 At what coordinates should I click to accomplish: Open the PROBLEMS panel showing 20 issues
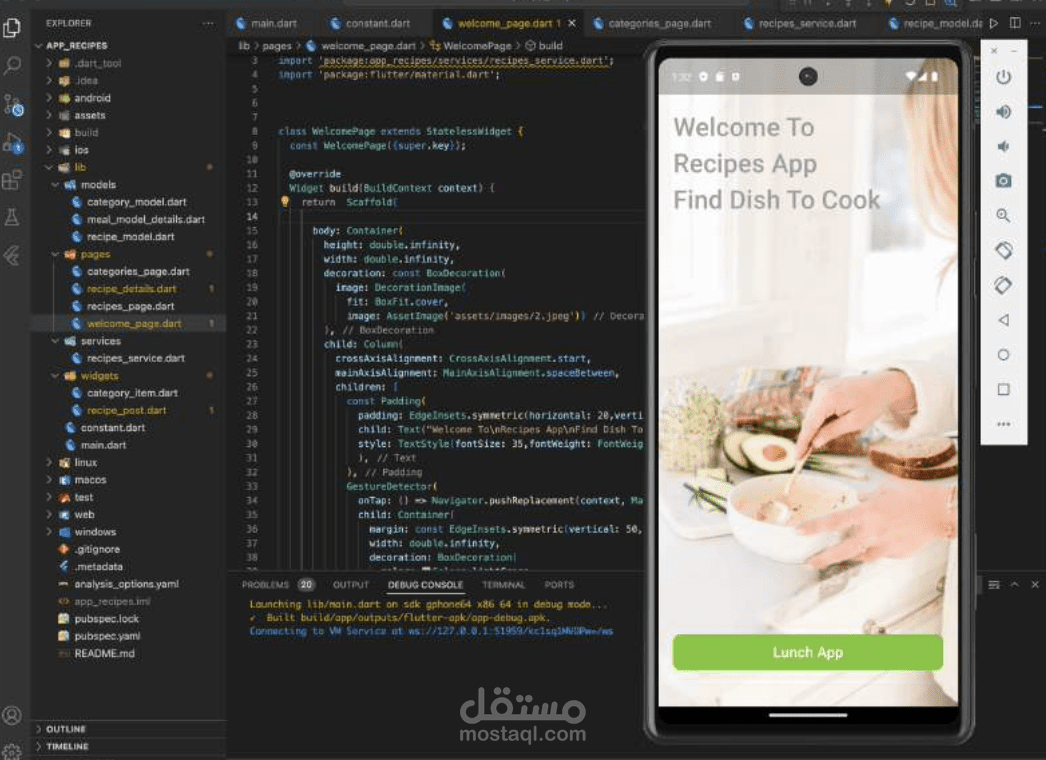click(x=270, y=585)
